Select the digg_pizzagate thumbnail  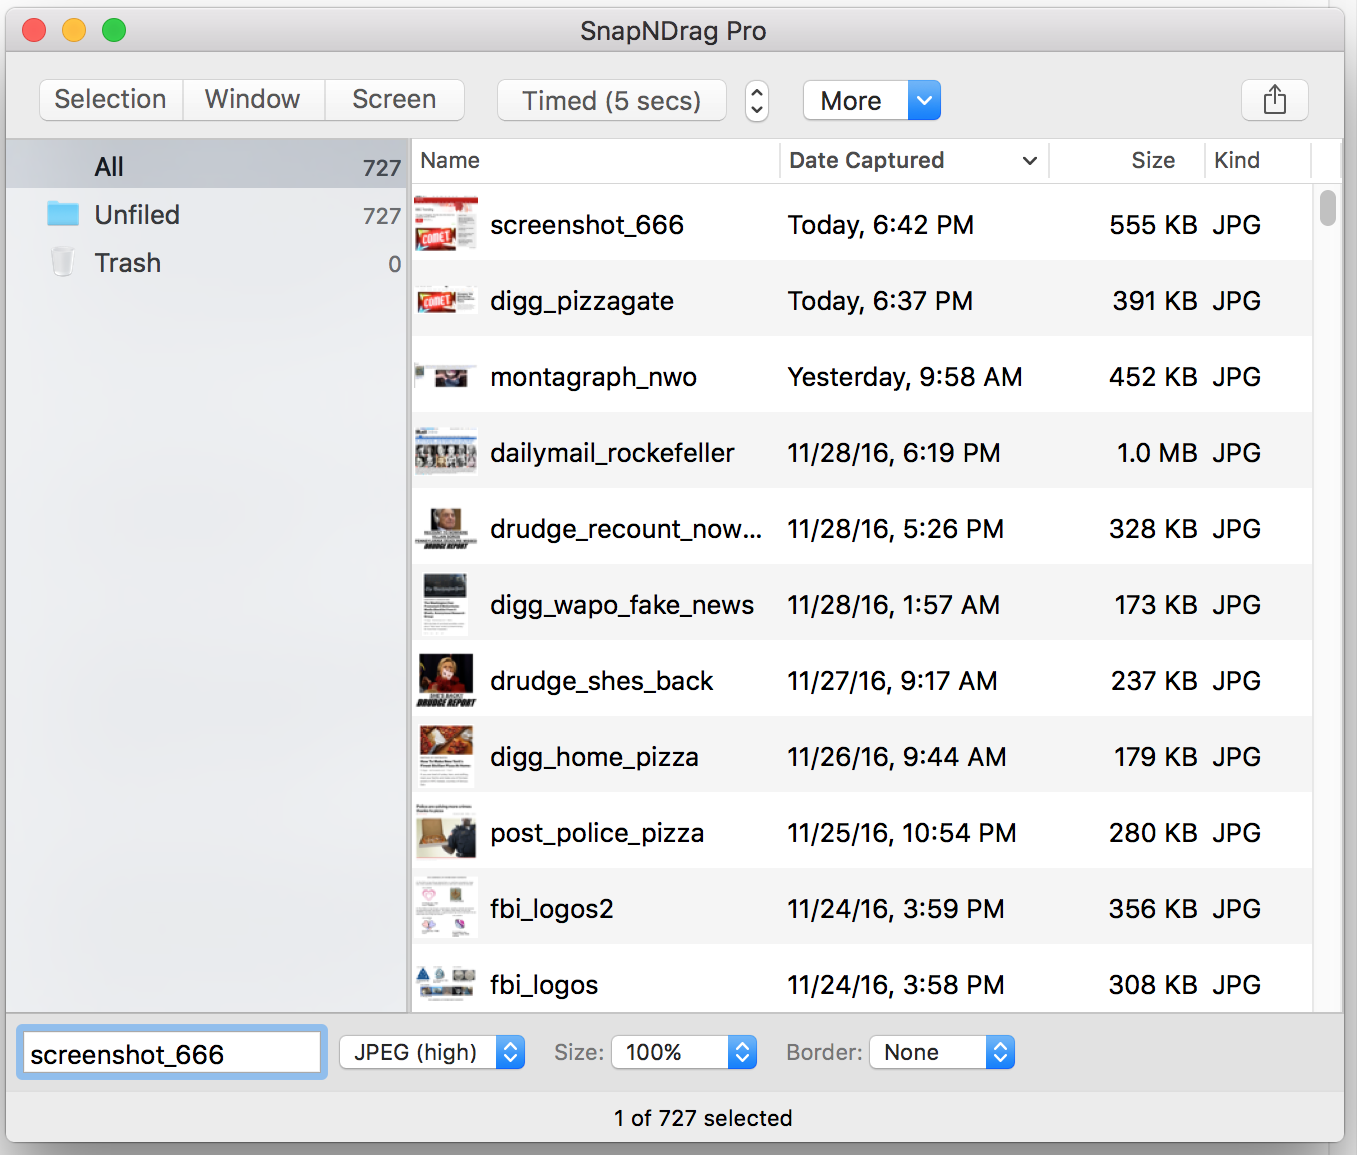click(446, 300)
